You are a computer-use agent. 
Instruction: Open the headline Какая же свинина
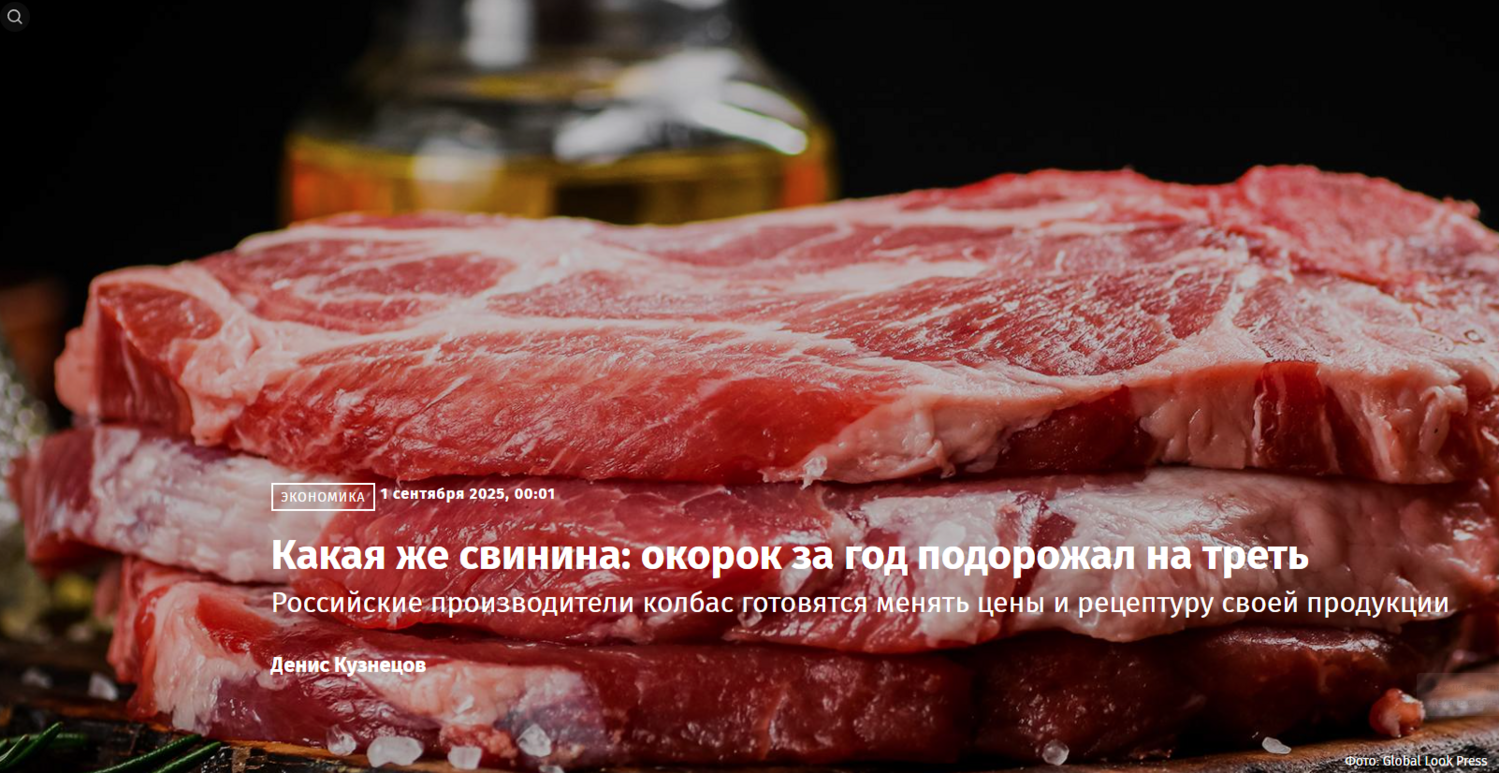[790, 556]
